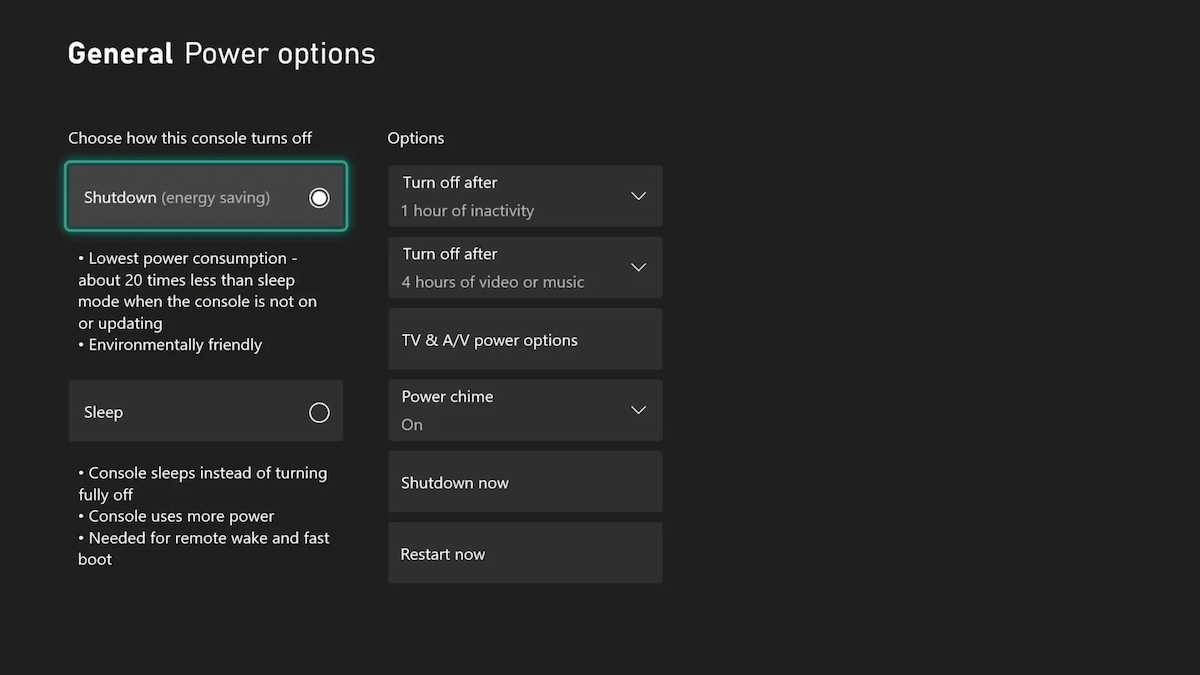Click the highlighted Shutdown selection panel
The image size is (1200, 675).
205,197
